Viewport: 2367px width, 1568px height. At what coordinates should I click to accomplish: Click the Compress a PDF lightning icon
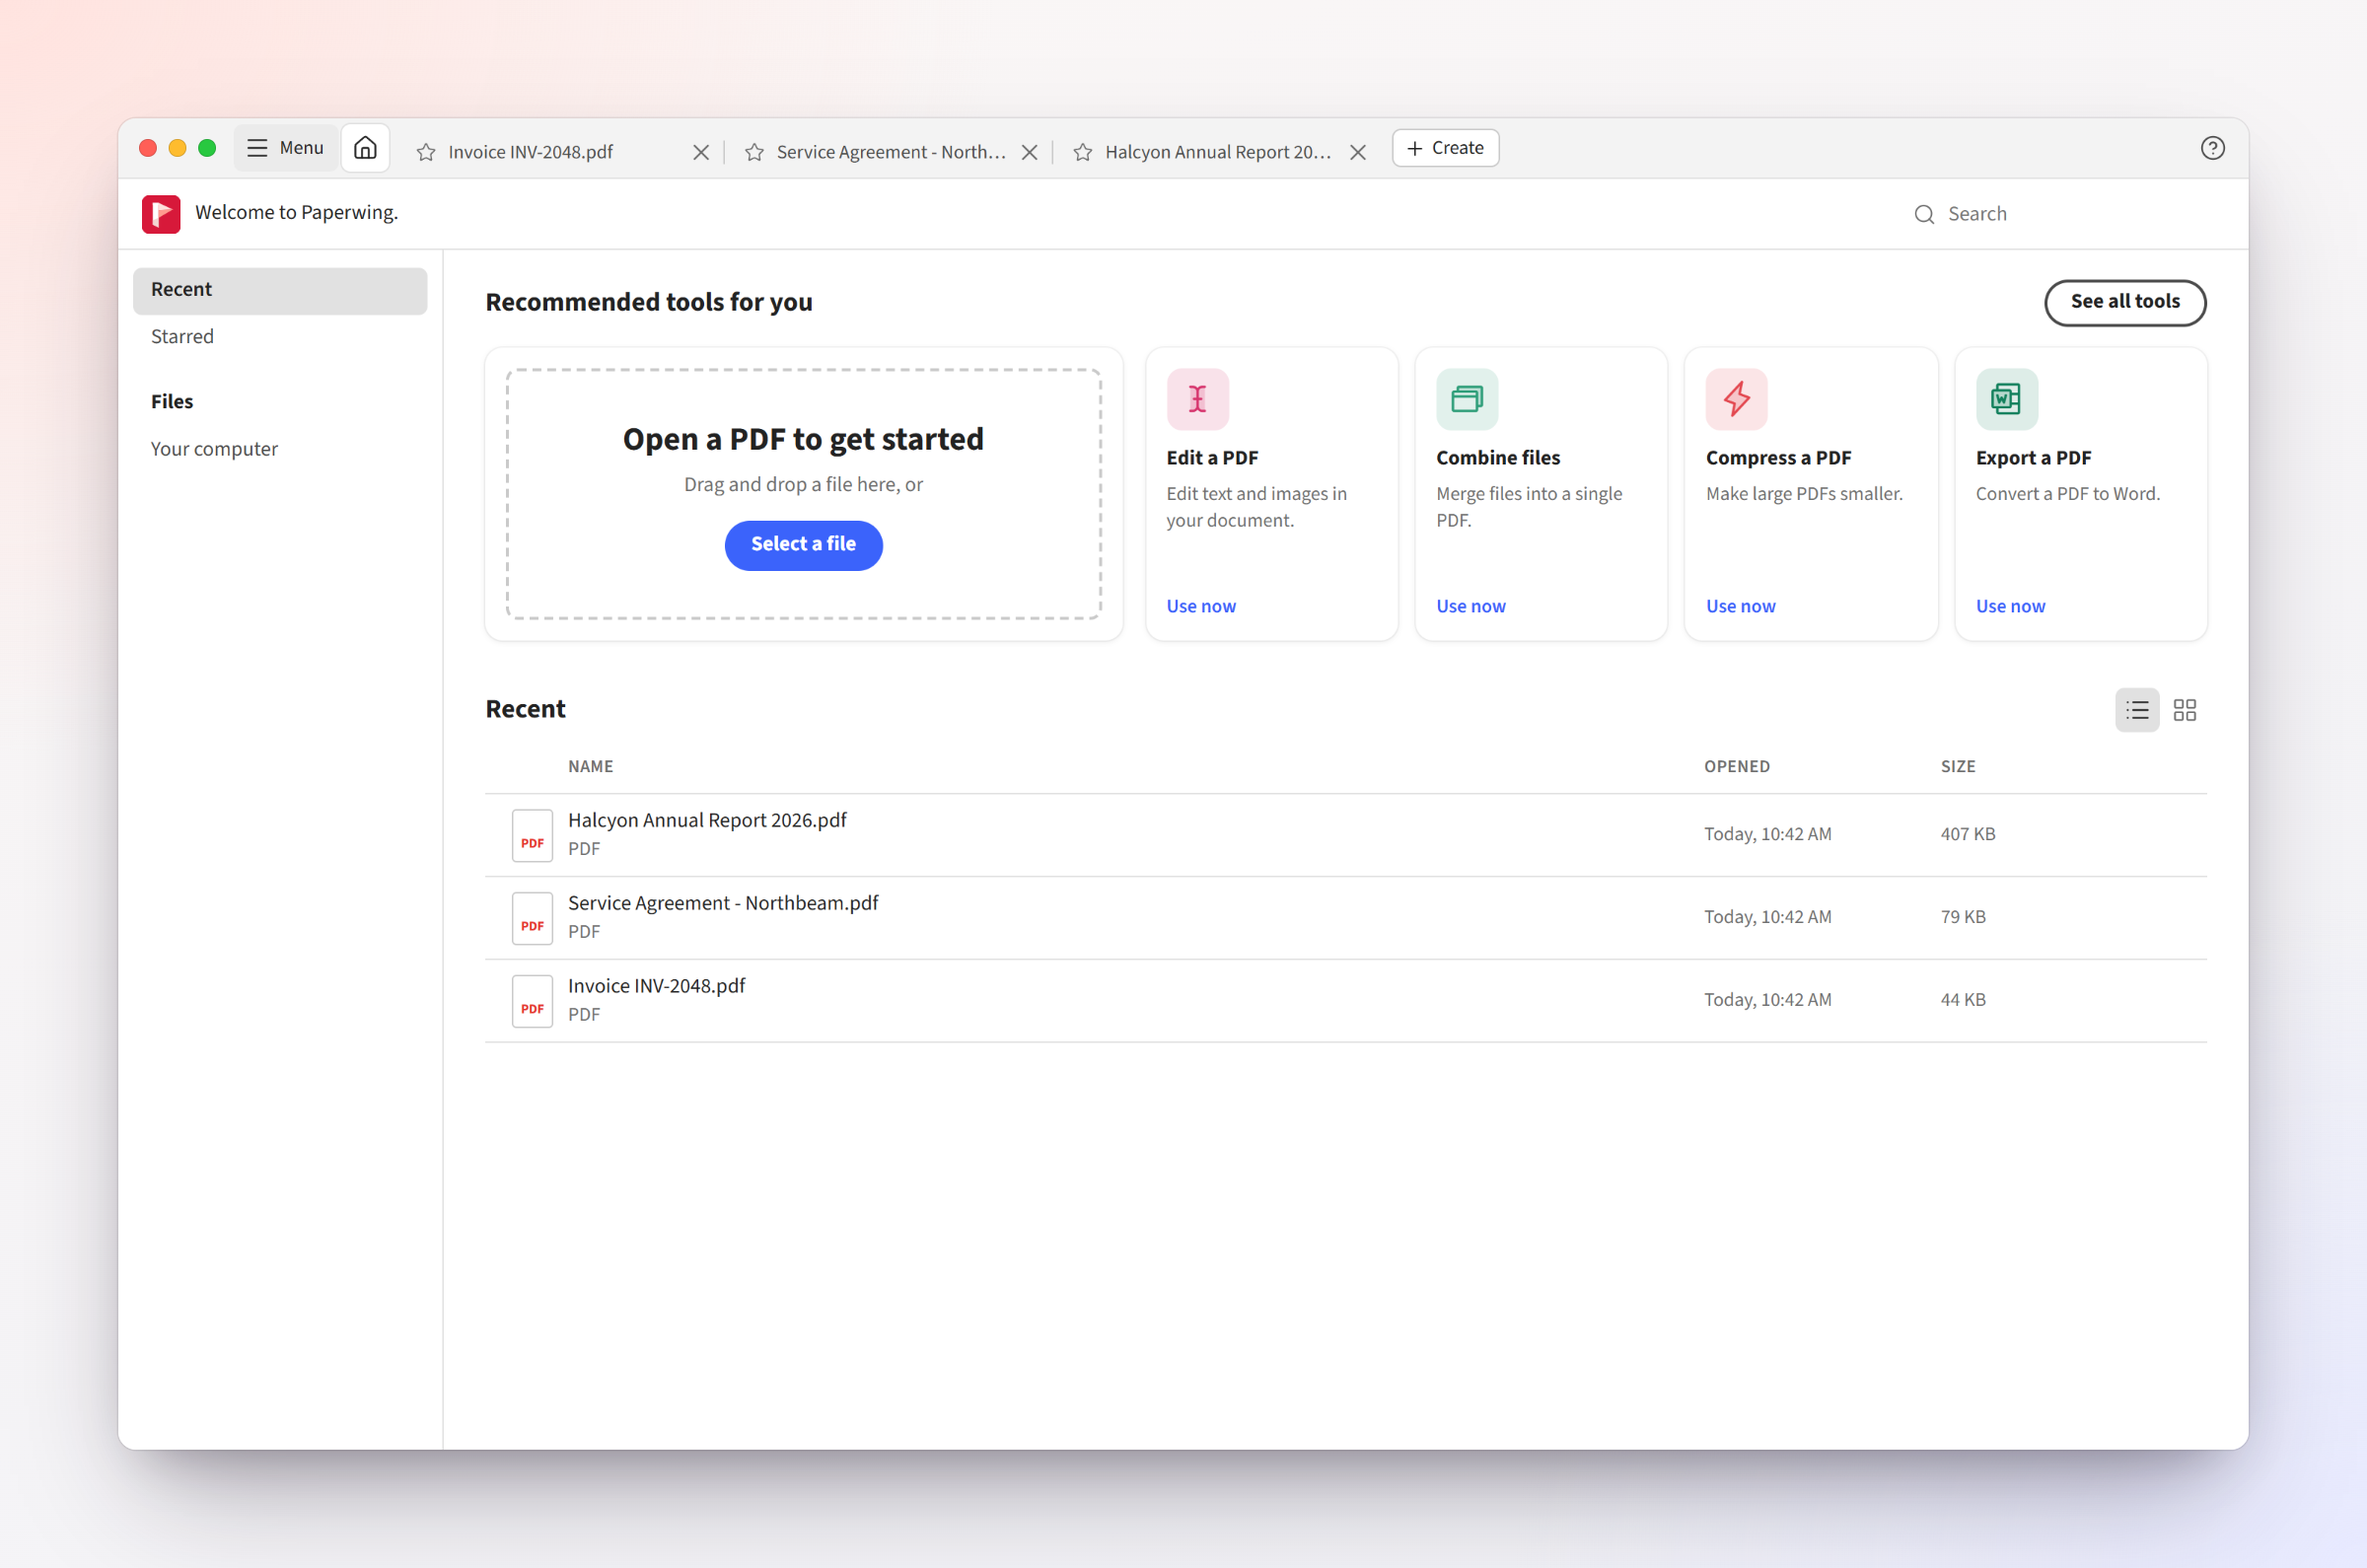(1737, 399)
